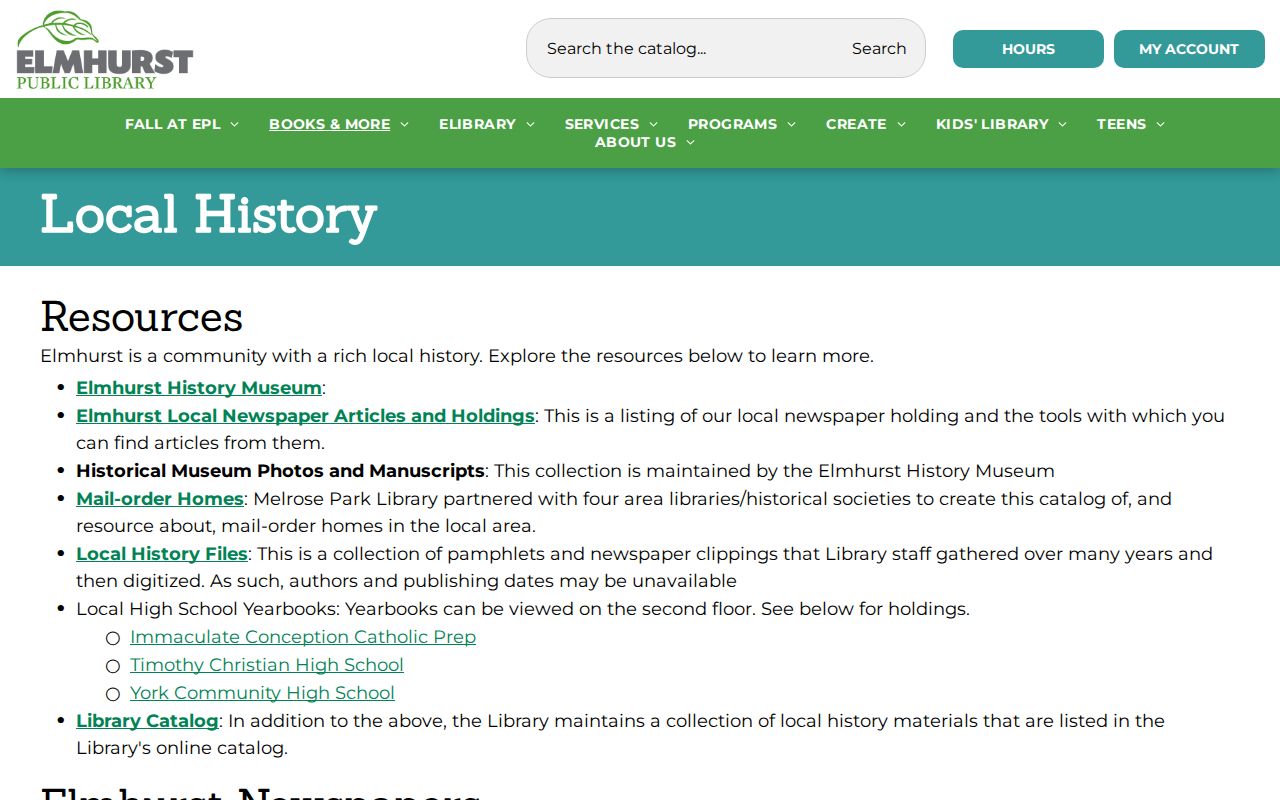Viewport: 1280px width, 800px height.
Task: Submit the catalog Search button
Action: point(879,48)
